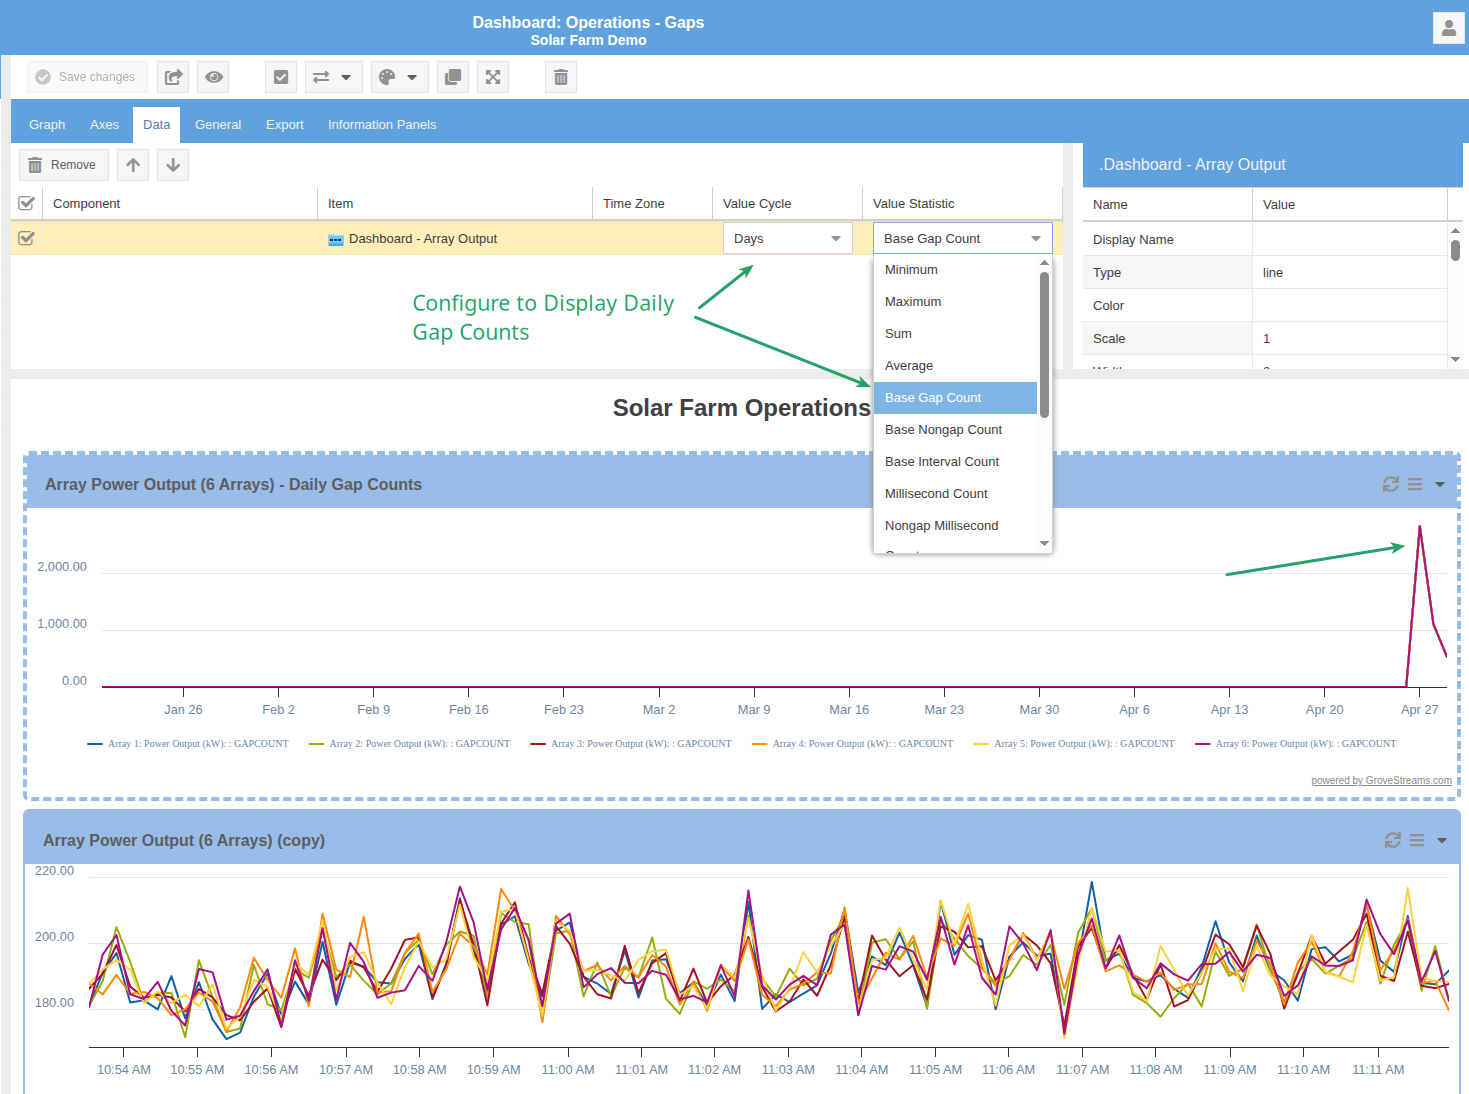The image size is (1469, 1094).
Task: Expand the Array Power Output (copy) dropdown arrow
Action: [1442, 840]
